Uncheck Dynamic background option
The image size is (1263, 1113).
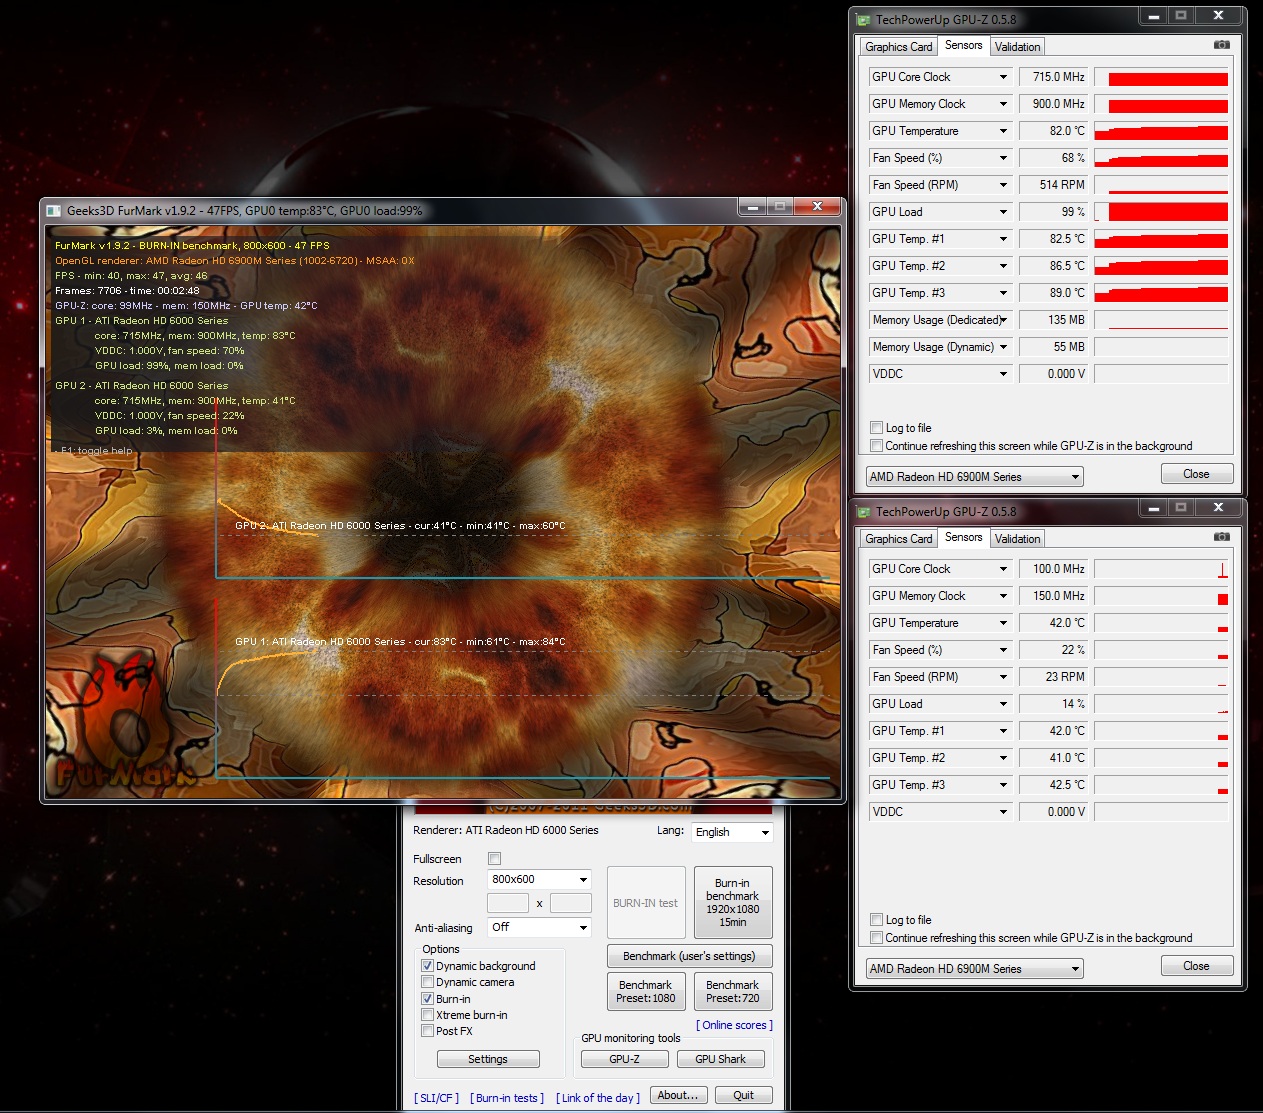(428, 966)
